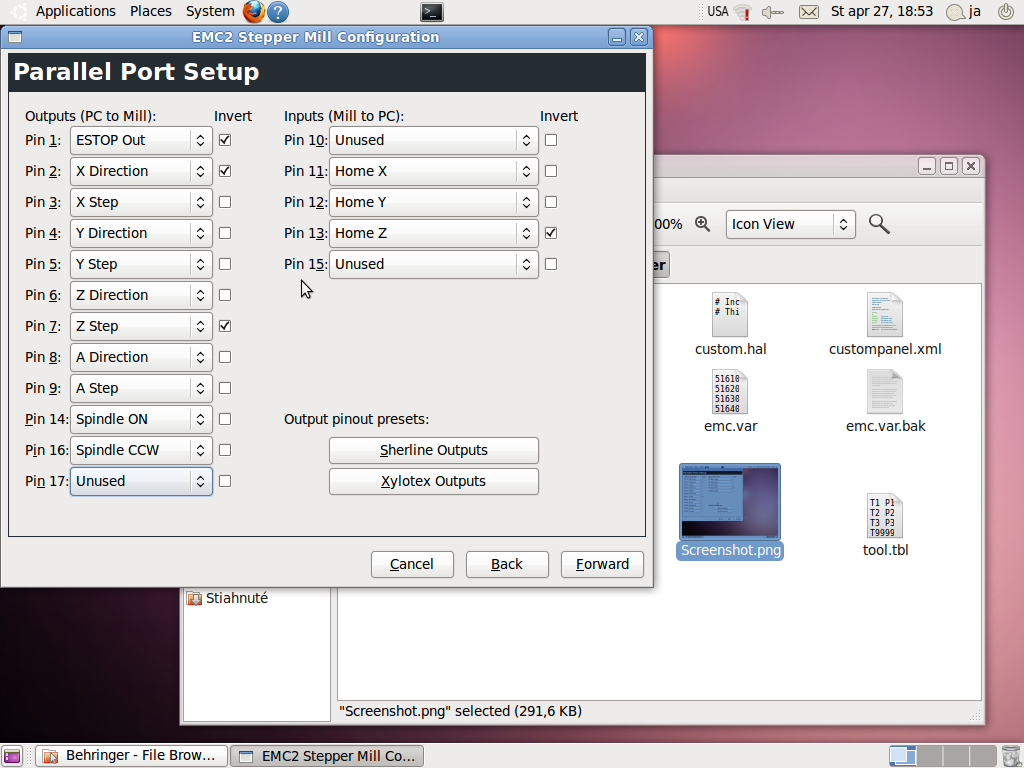Enable Invert for Pin 3 X Step
The width and height of the screenshot is (1024, 768).
pyautogui.click(x=225, y=202)
